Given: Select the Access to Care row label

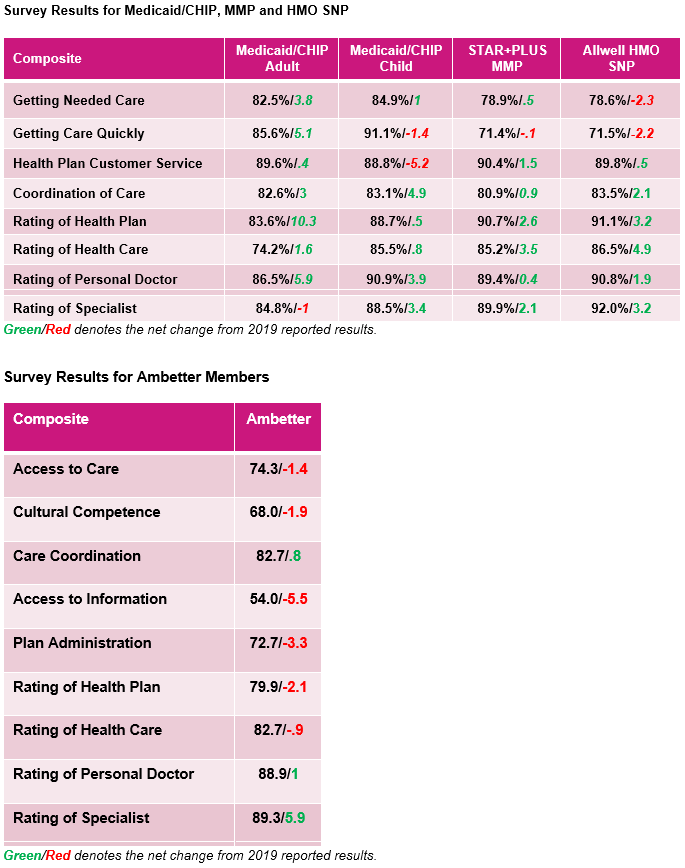Looking at the screenshot, I should click(x=66, y=469).
